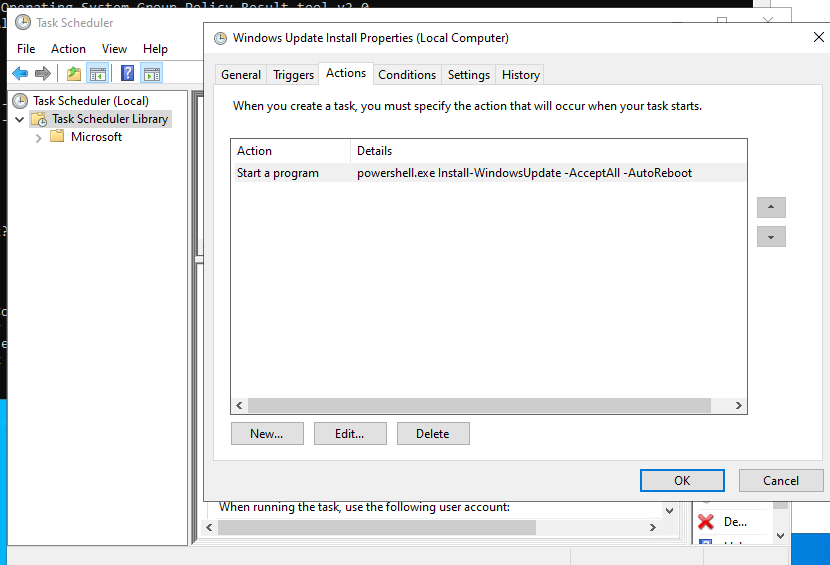The image size is (830, 565).
Task: Open the Settings tab
Action: pyautogui.click(x=468, y=75)
